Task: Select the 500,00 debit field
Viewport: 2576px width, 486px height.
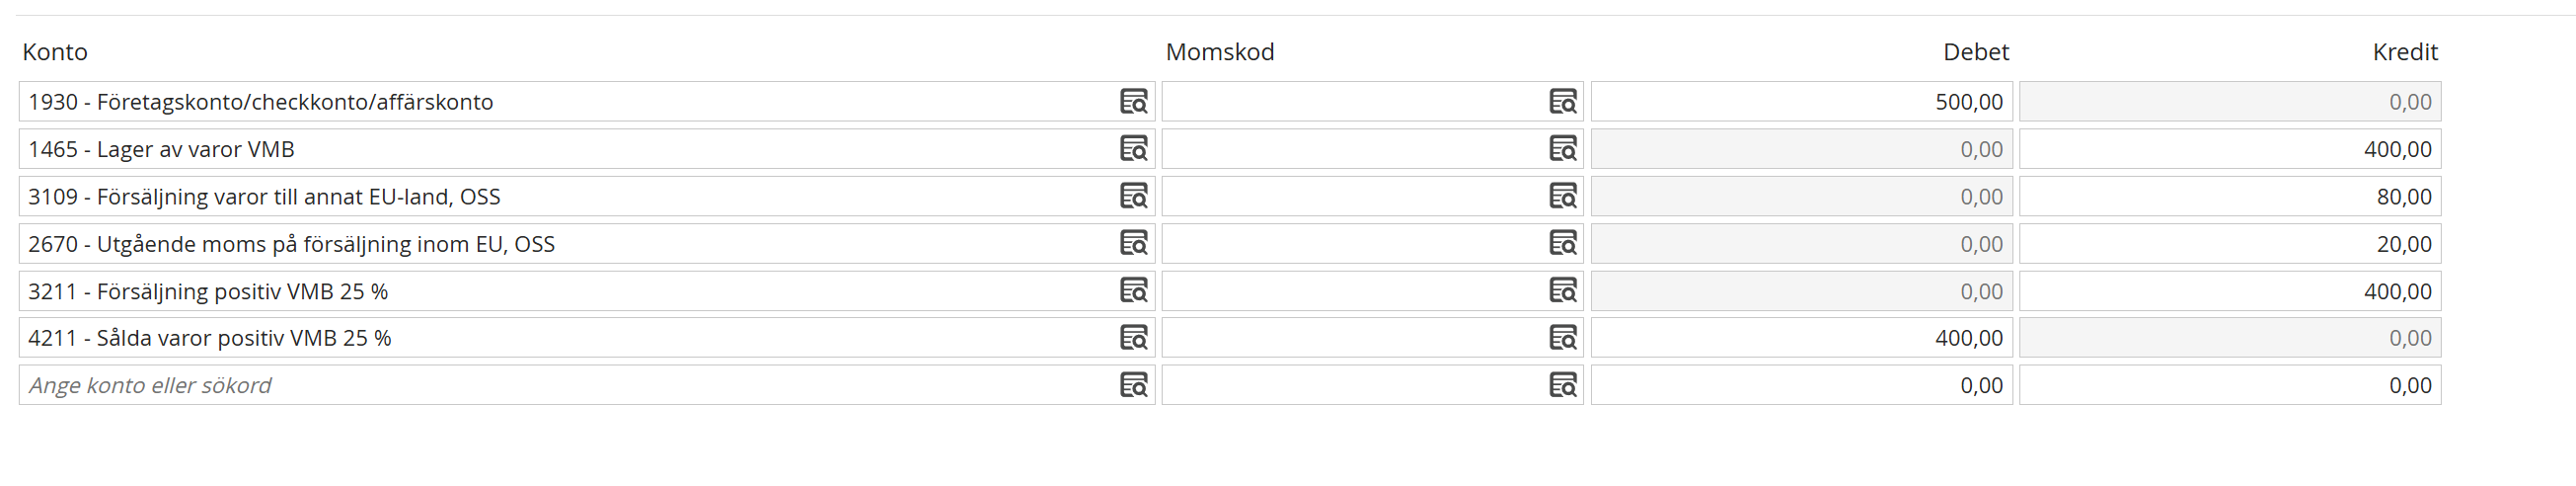Action: [1801, 101]
